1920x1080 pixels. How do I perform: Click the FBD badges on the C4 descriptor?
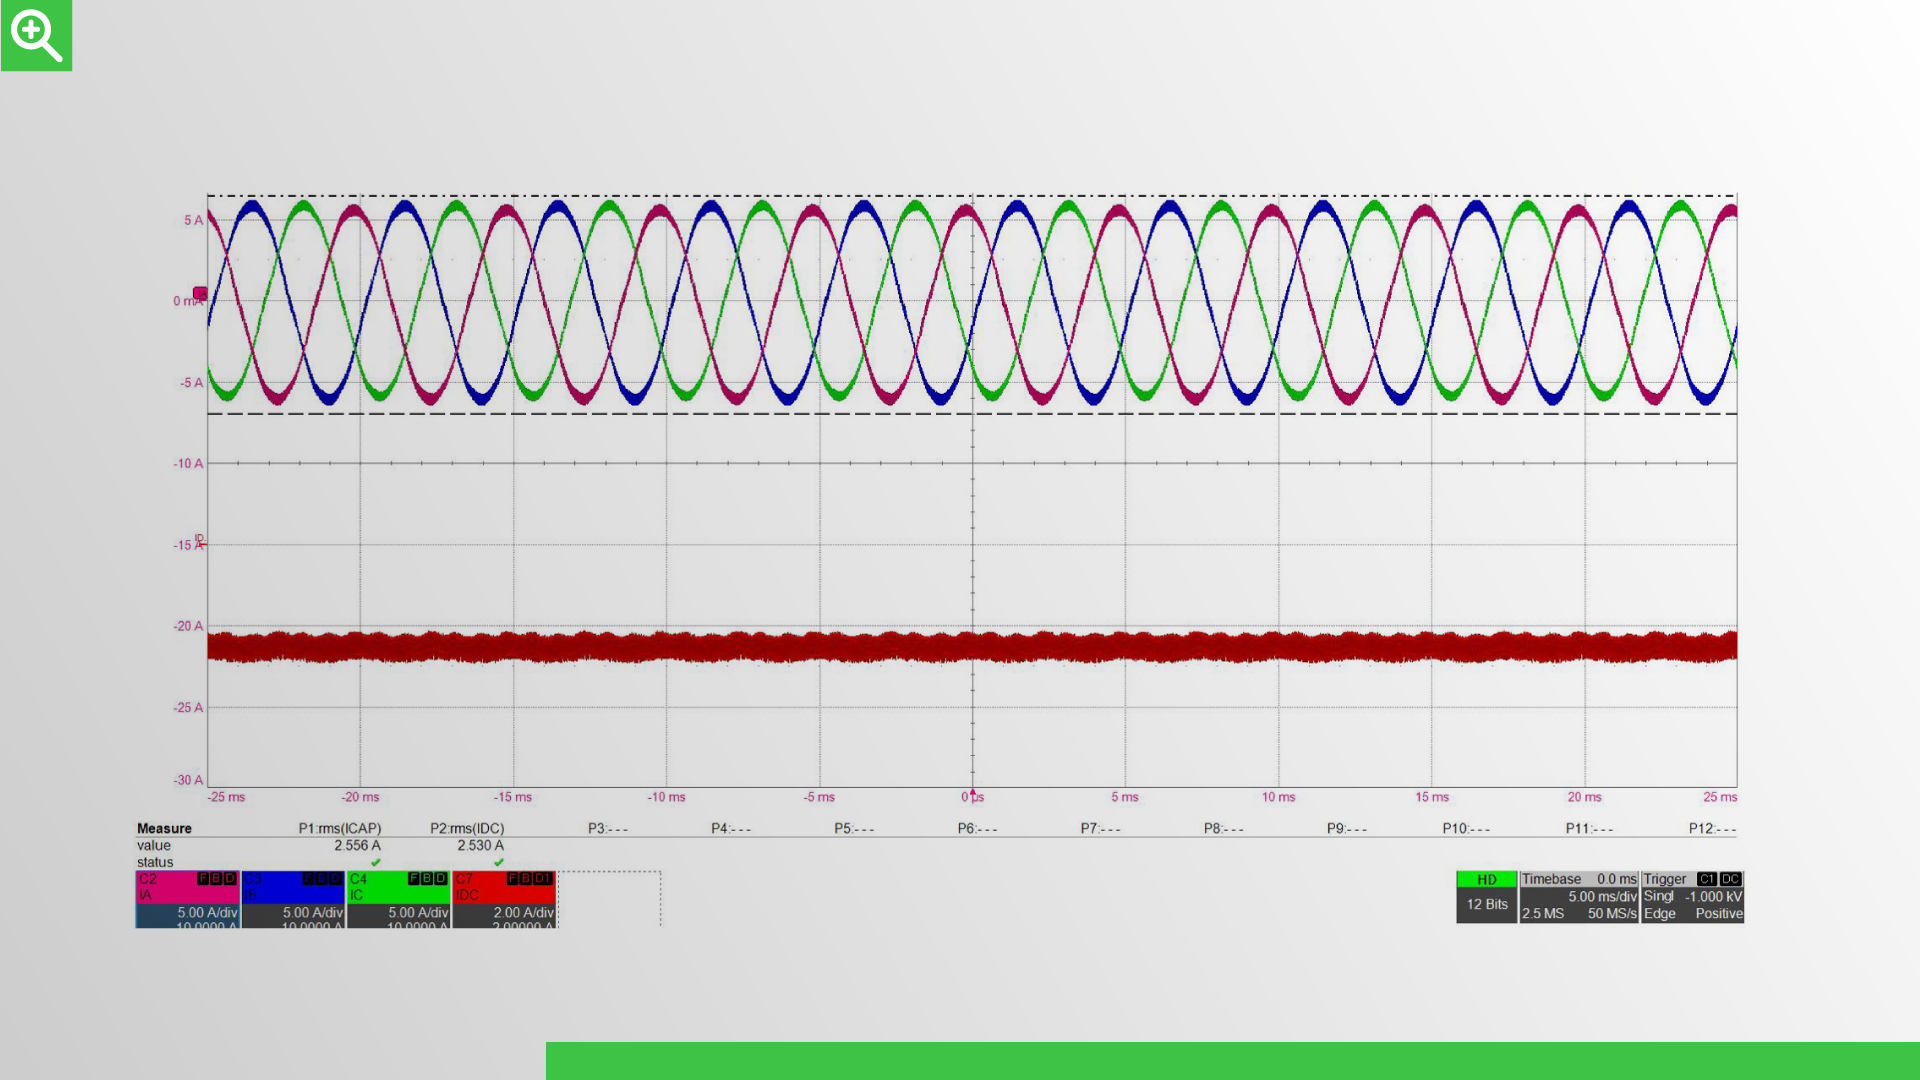427,879
